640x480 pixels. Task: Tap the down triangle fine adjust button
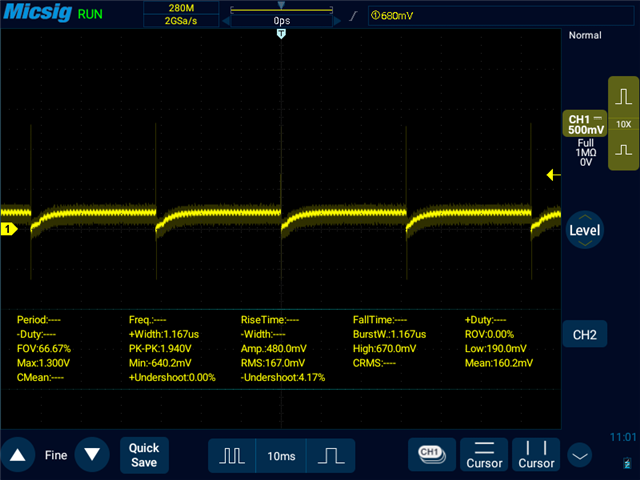pyautogui.click(x=92, y=455)
